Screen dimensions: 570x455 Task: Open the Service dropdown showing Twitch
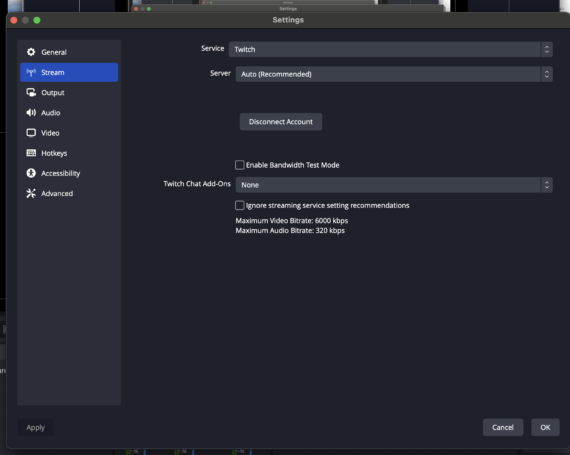pos(390,49)
